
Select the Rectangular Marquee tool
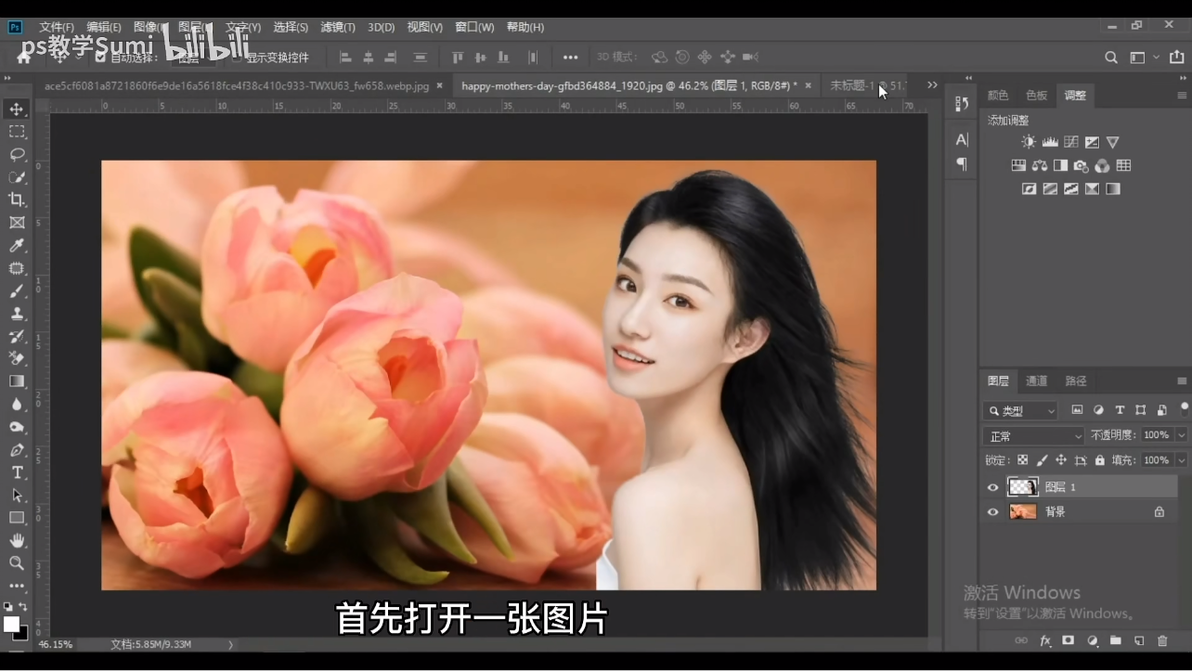17,132
